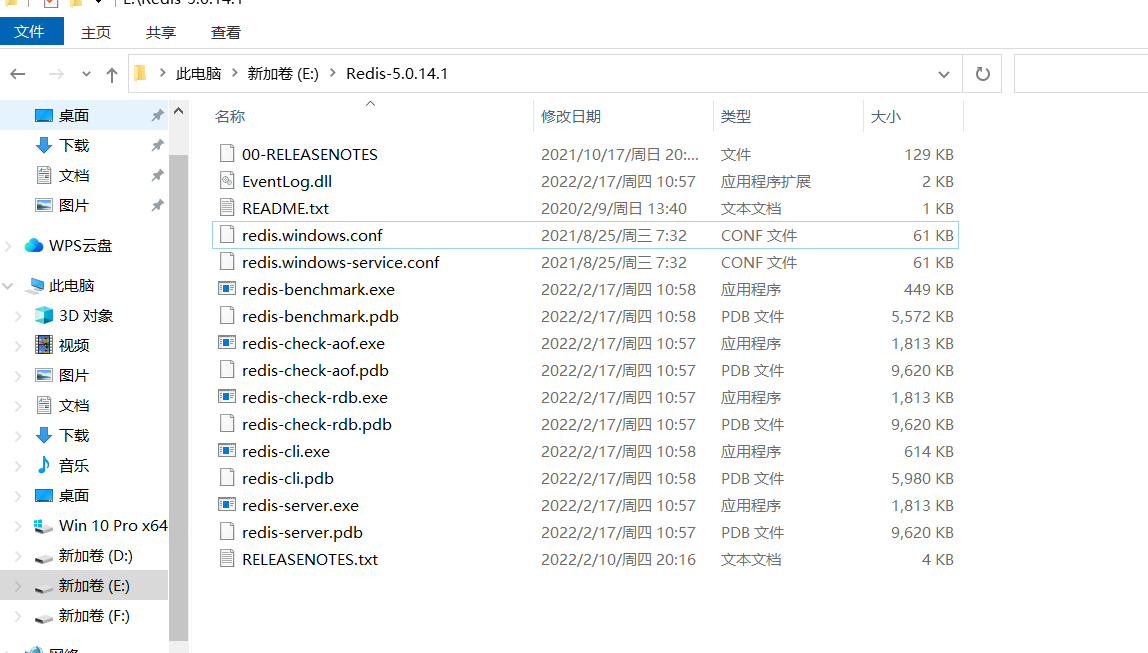Select the redis-benchmark.exe application icon
1148x653 pixels.
click(x=227, y=289)
